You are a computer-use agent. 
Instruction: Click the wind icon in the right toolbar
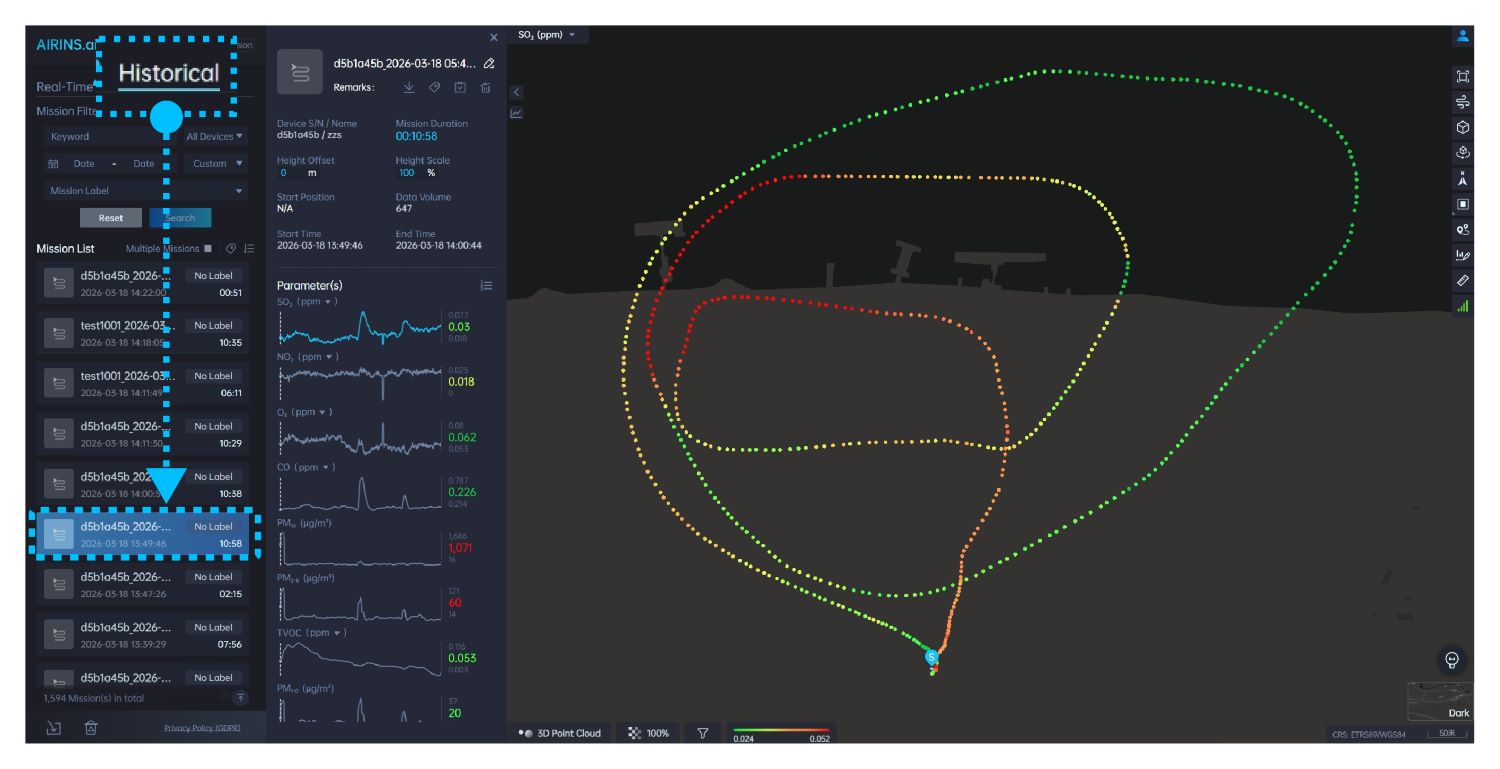point(1463,102)
